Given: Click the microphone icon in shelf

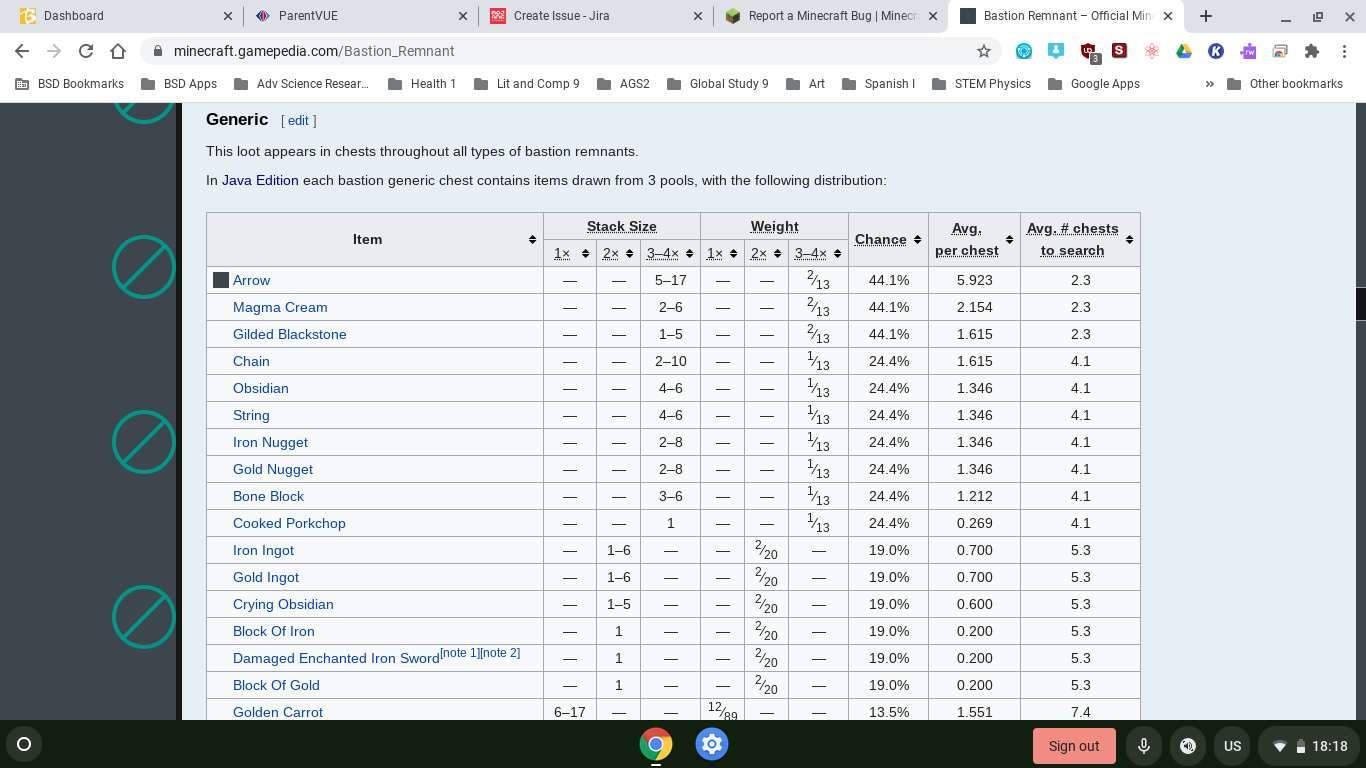Looking at the screenshot, I should click(x=1143, y=746).
